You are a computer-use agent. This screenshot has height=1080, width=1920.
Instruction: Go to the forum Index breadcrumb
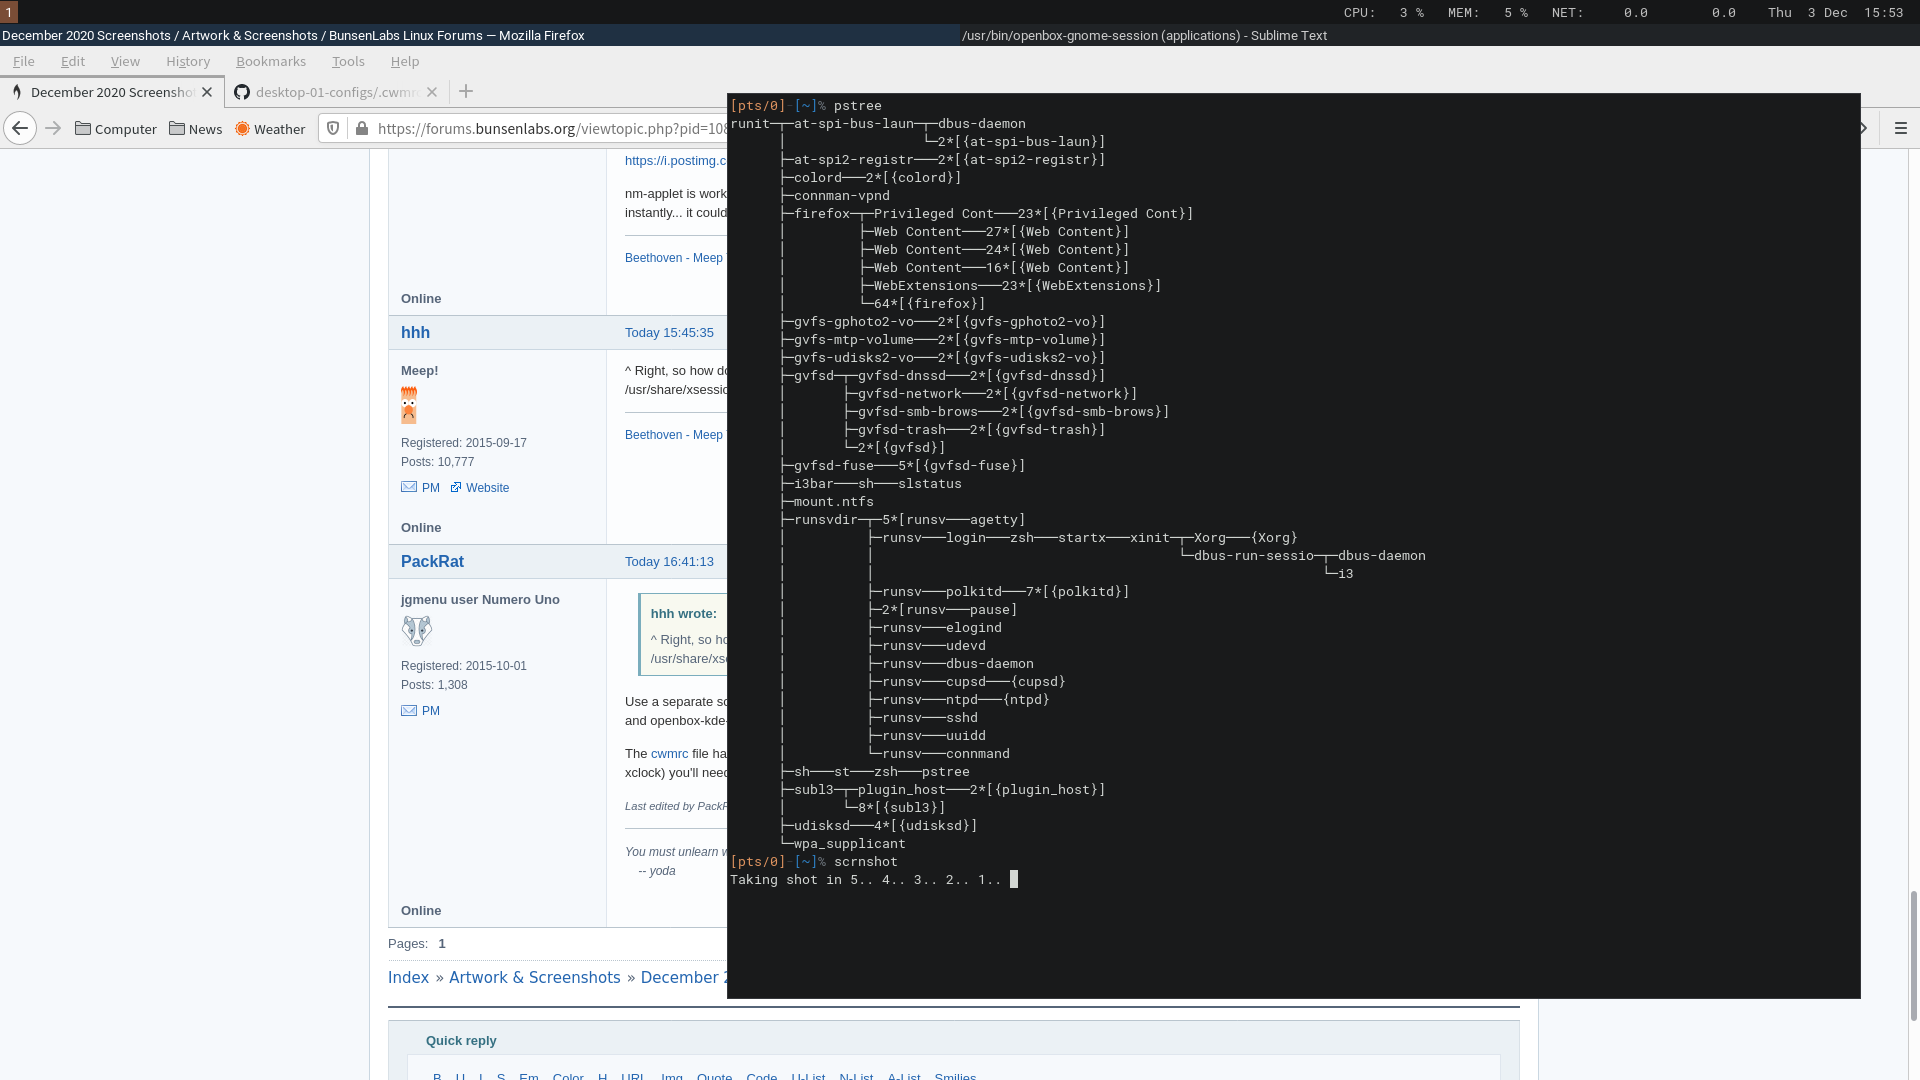(x=408, y=978)
